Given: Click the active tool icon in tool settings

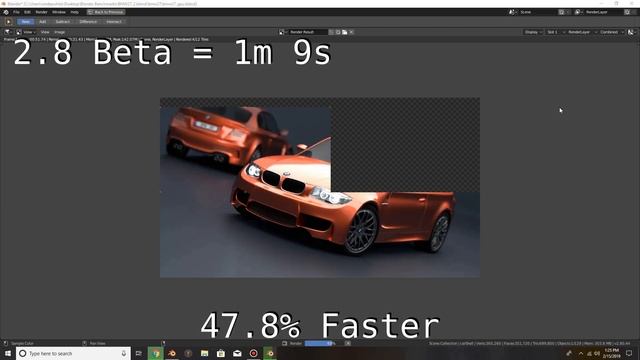Looking at the screenshot, I should pyautogui.click(x=8, y=22).
